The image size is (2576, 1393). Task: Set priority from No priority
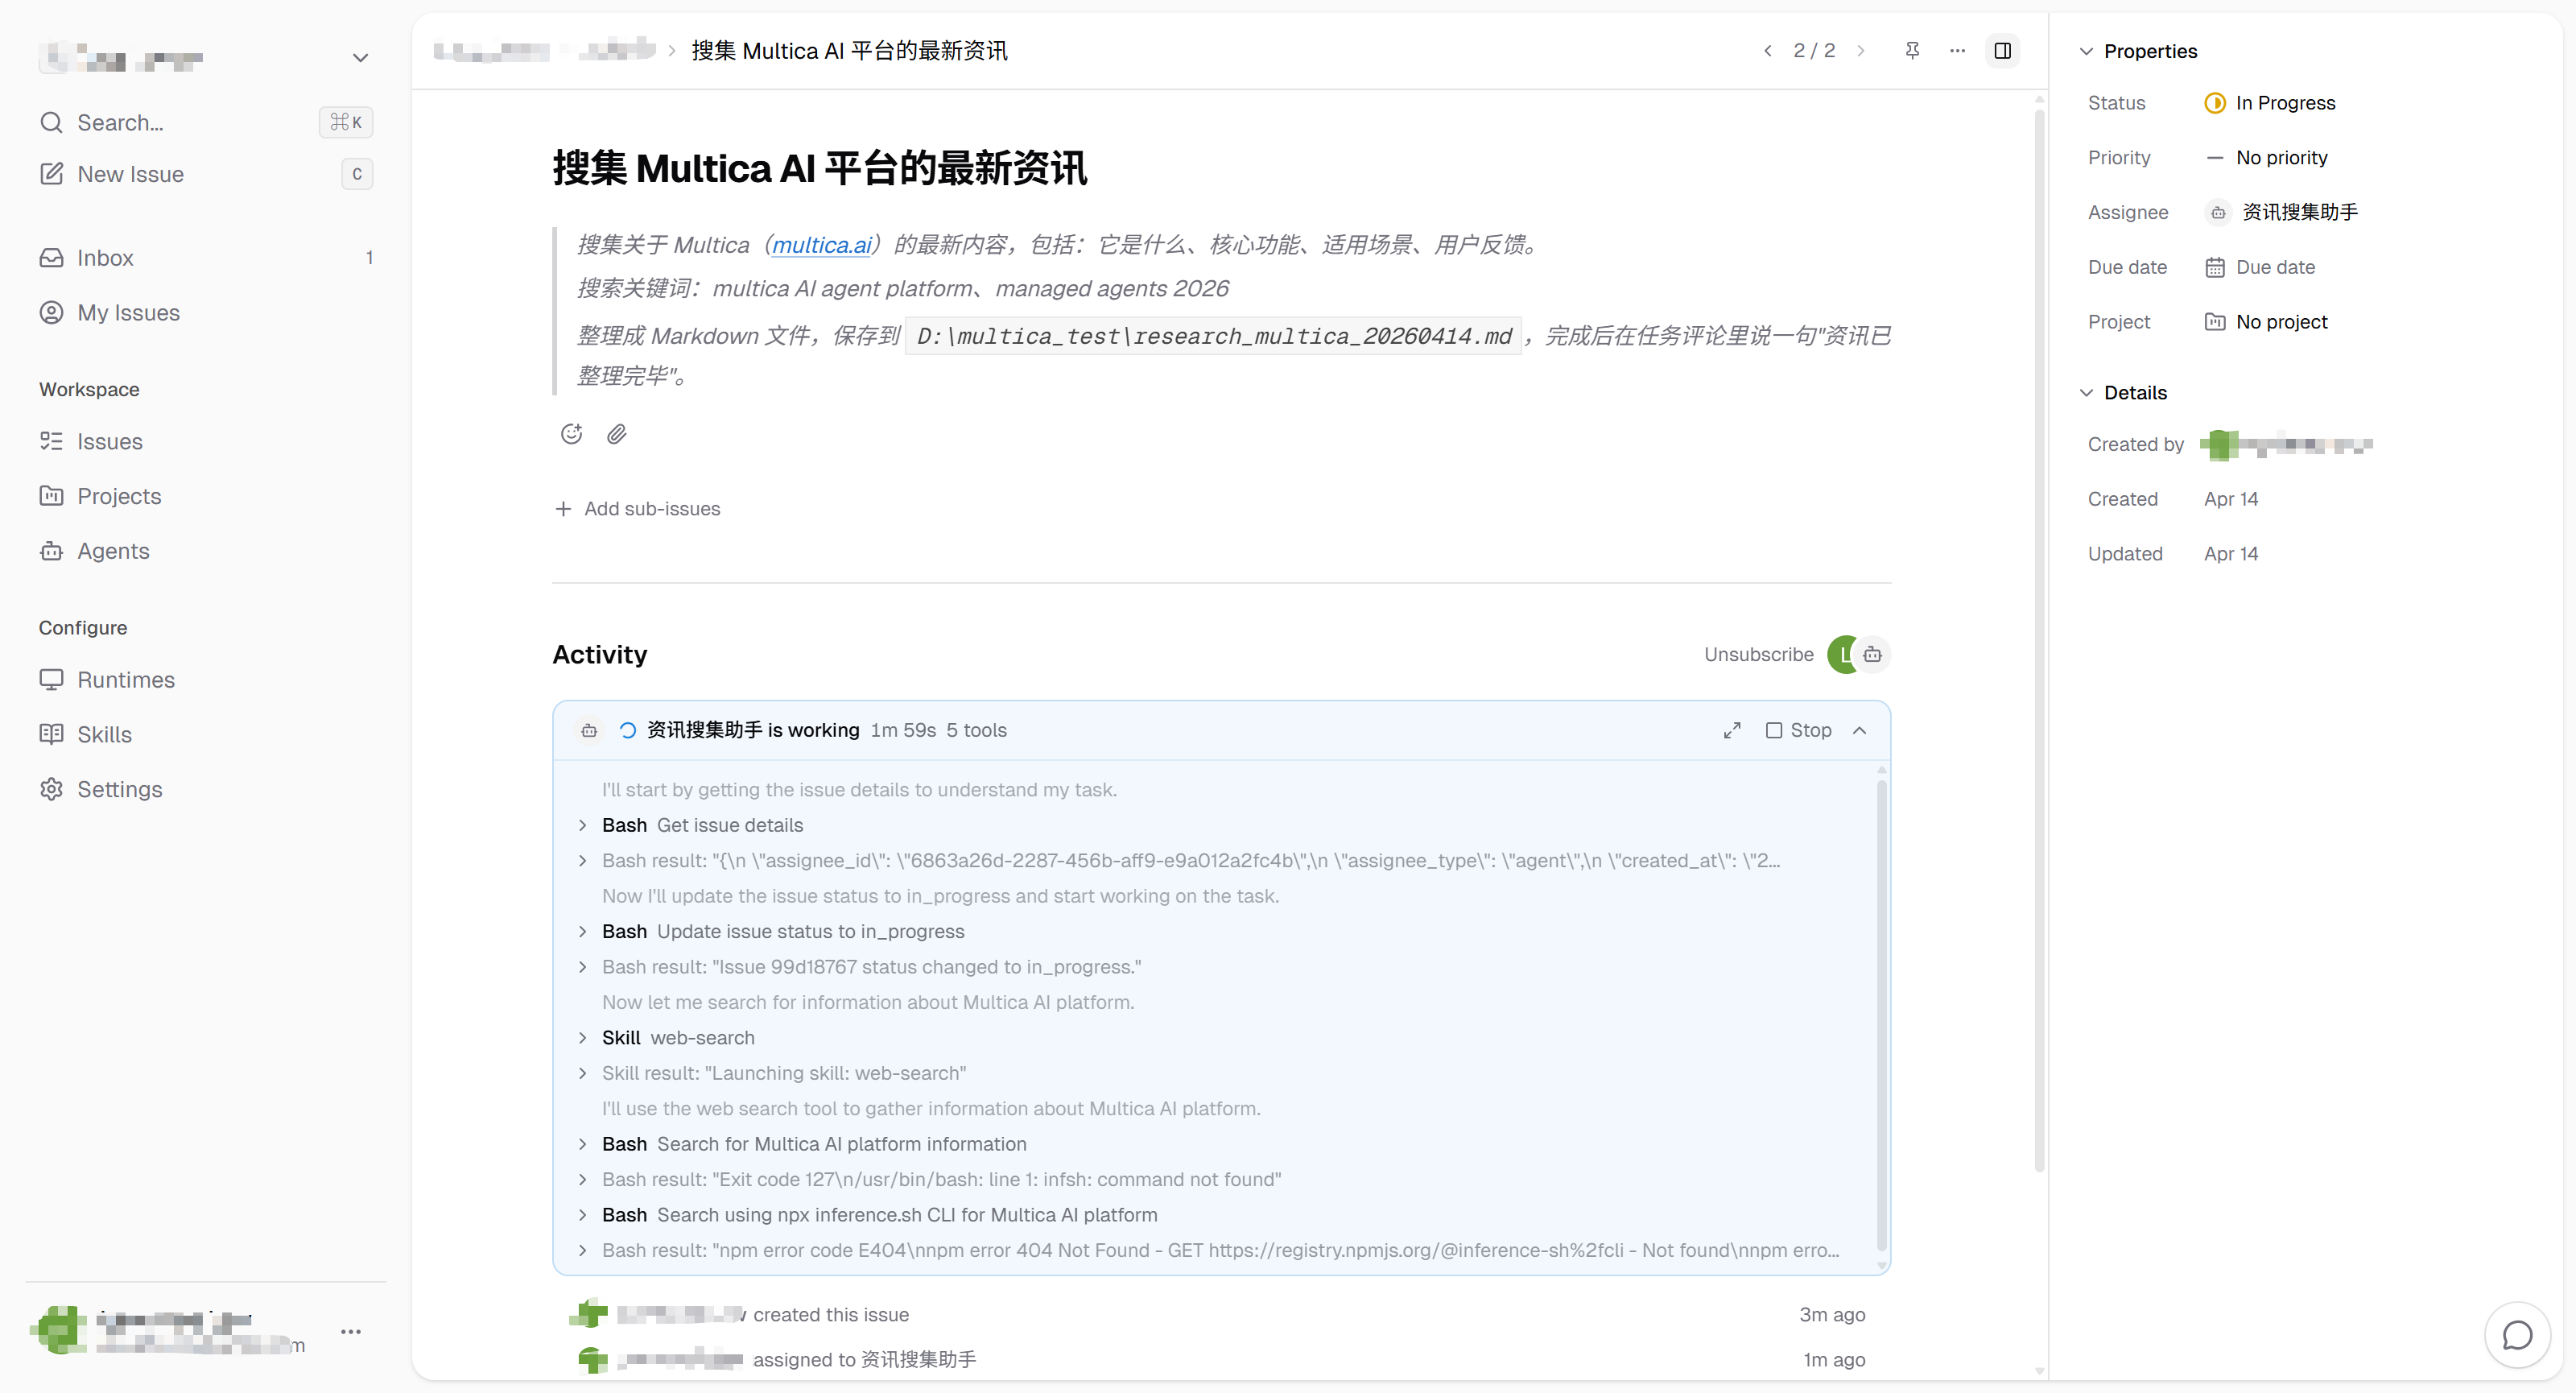click(2266, 158)
